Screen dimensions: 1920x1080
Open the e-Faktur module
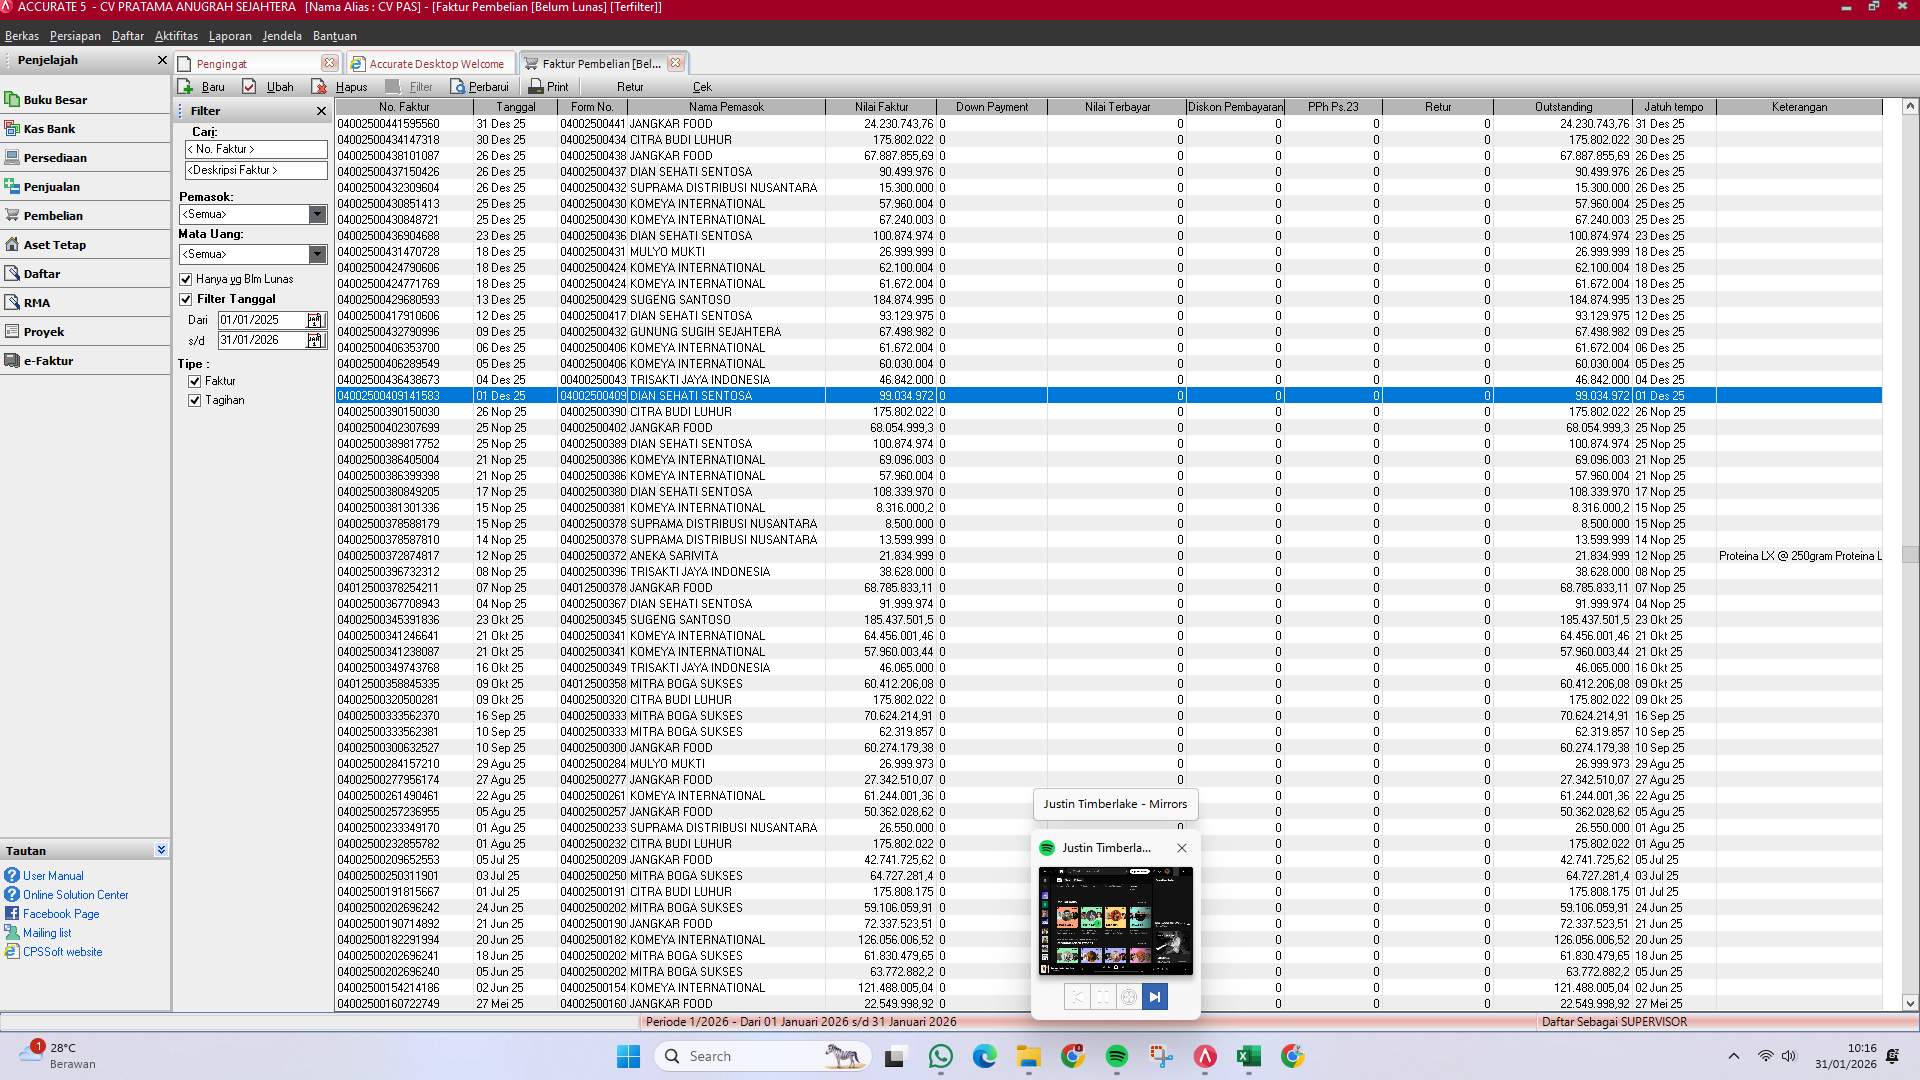click(x=50, y=360)
